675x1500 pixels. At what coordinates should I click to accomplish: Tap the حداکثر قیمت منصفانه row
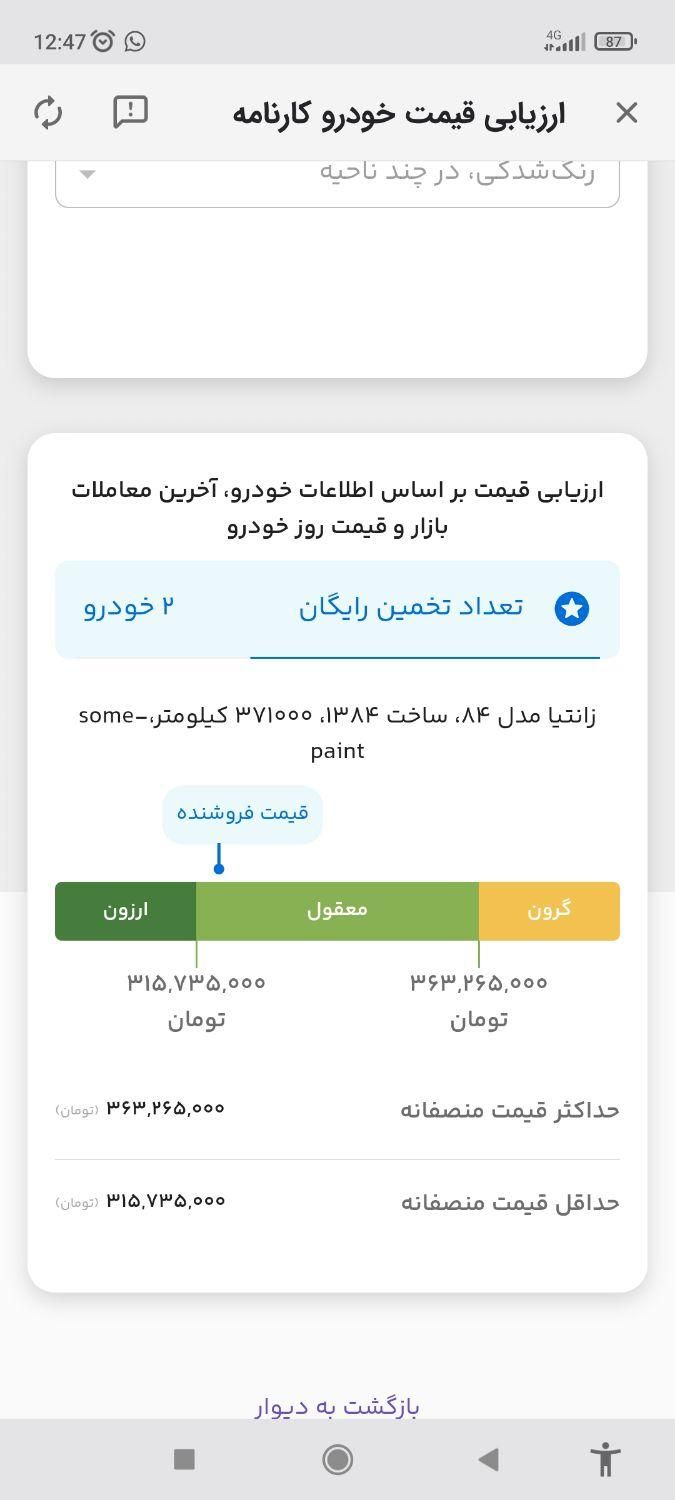pyautogui.click(x=337, y=1110)
